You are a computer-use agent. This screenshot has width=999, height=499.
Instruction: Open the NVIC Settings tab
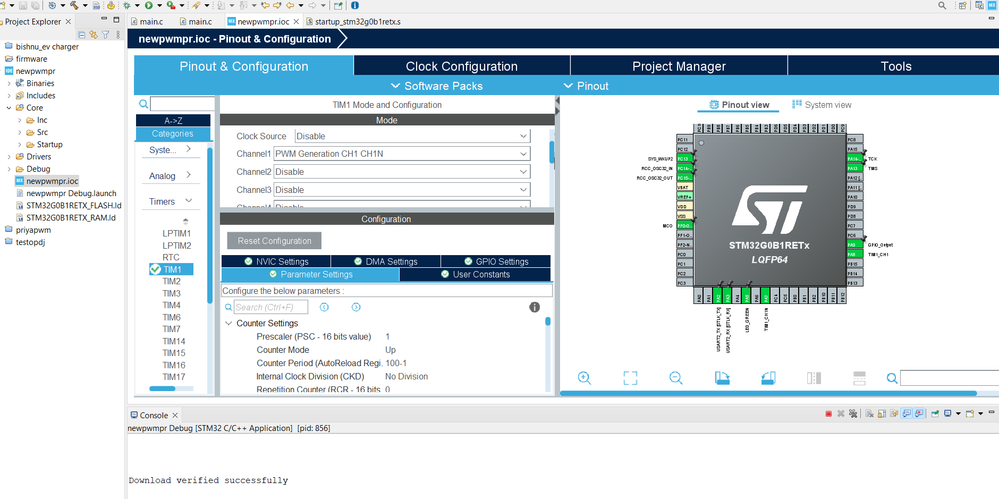coord(276,261)
